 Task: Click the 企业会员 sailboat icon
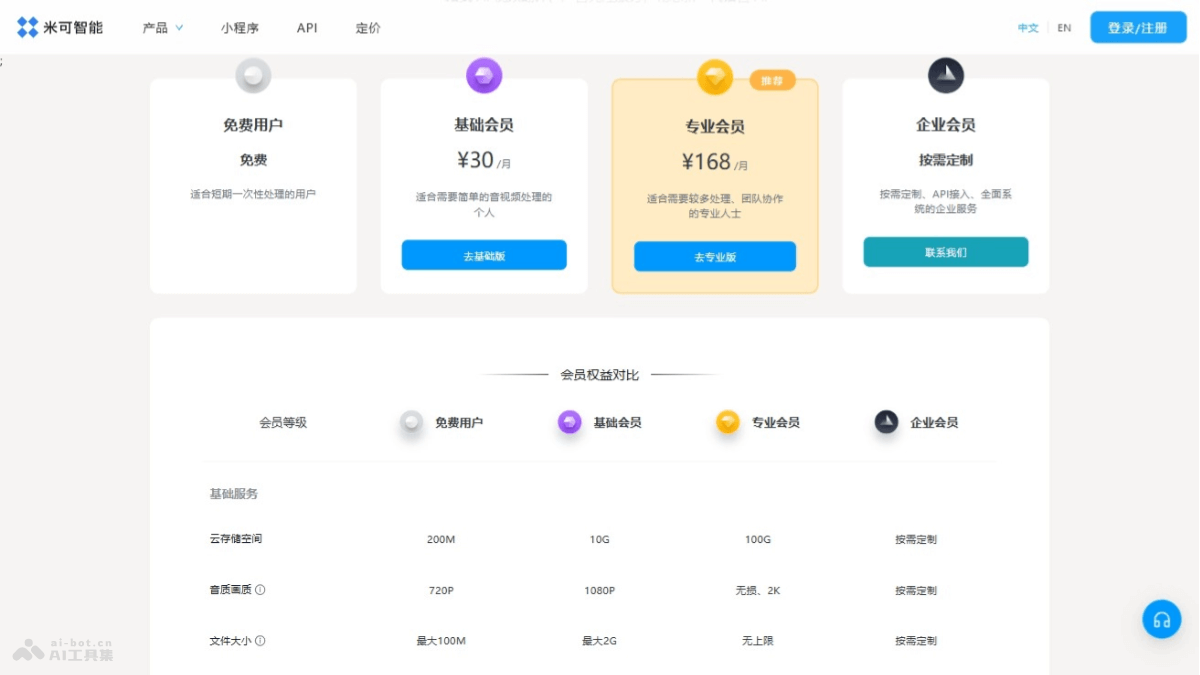coord(945,73)
